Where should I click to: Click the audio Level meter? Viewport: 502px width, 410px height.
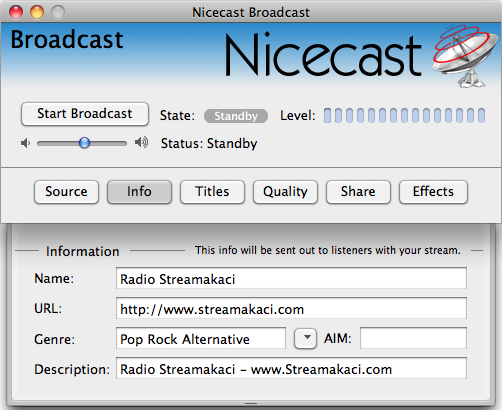pos(404,115)
